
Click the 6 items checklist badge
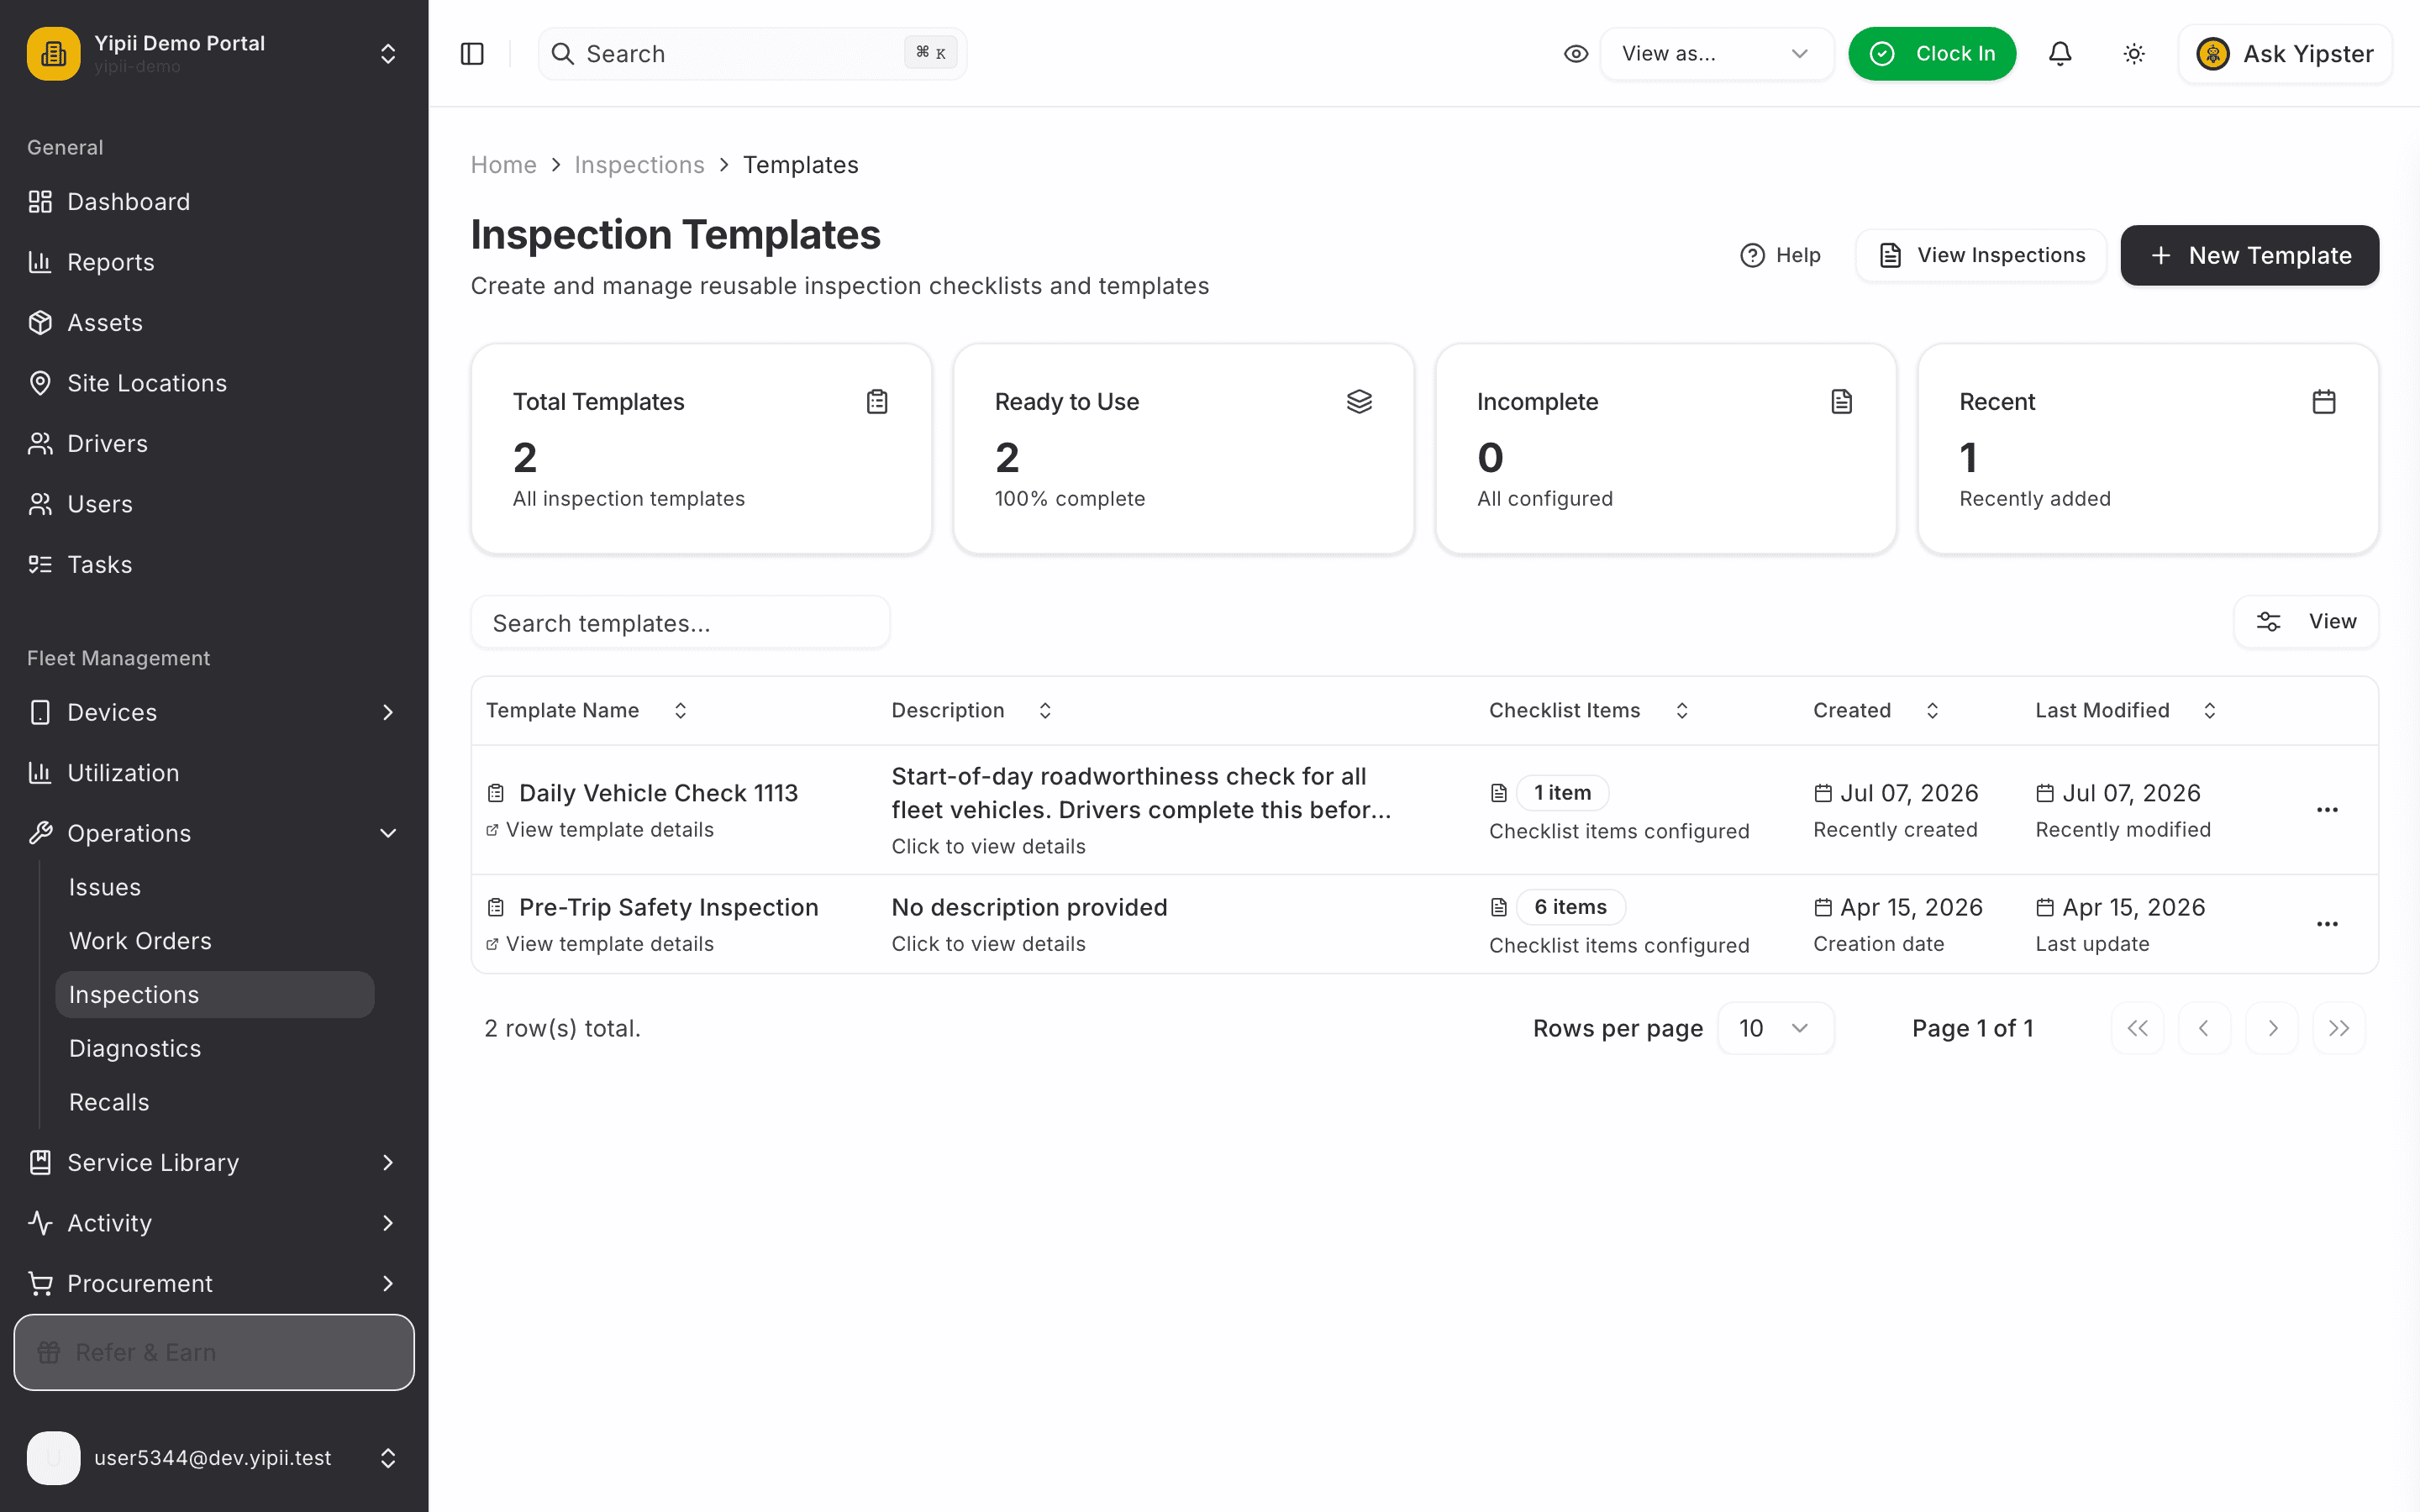(1570, 907)
